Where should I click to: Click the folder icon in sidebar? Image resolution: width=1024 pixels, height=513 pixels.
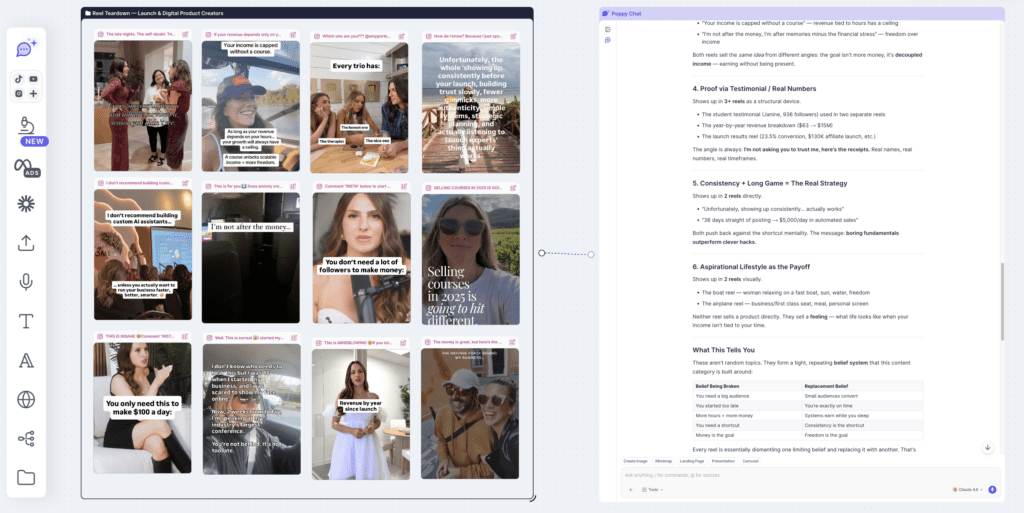(26, 478)
